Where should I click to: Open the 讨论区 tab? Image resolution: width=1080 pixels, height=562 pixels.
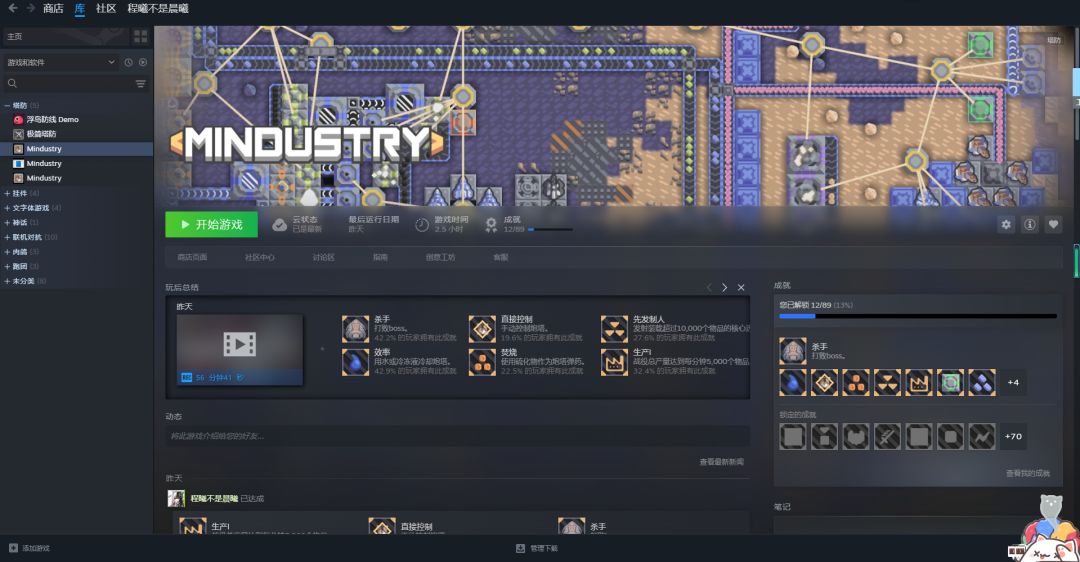click(x=323, y=257)
